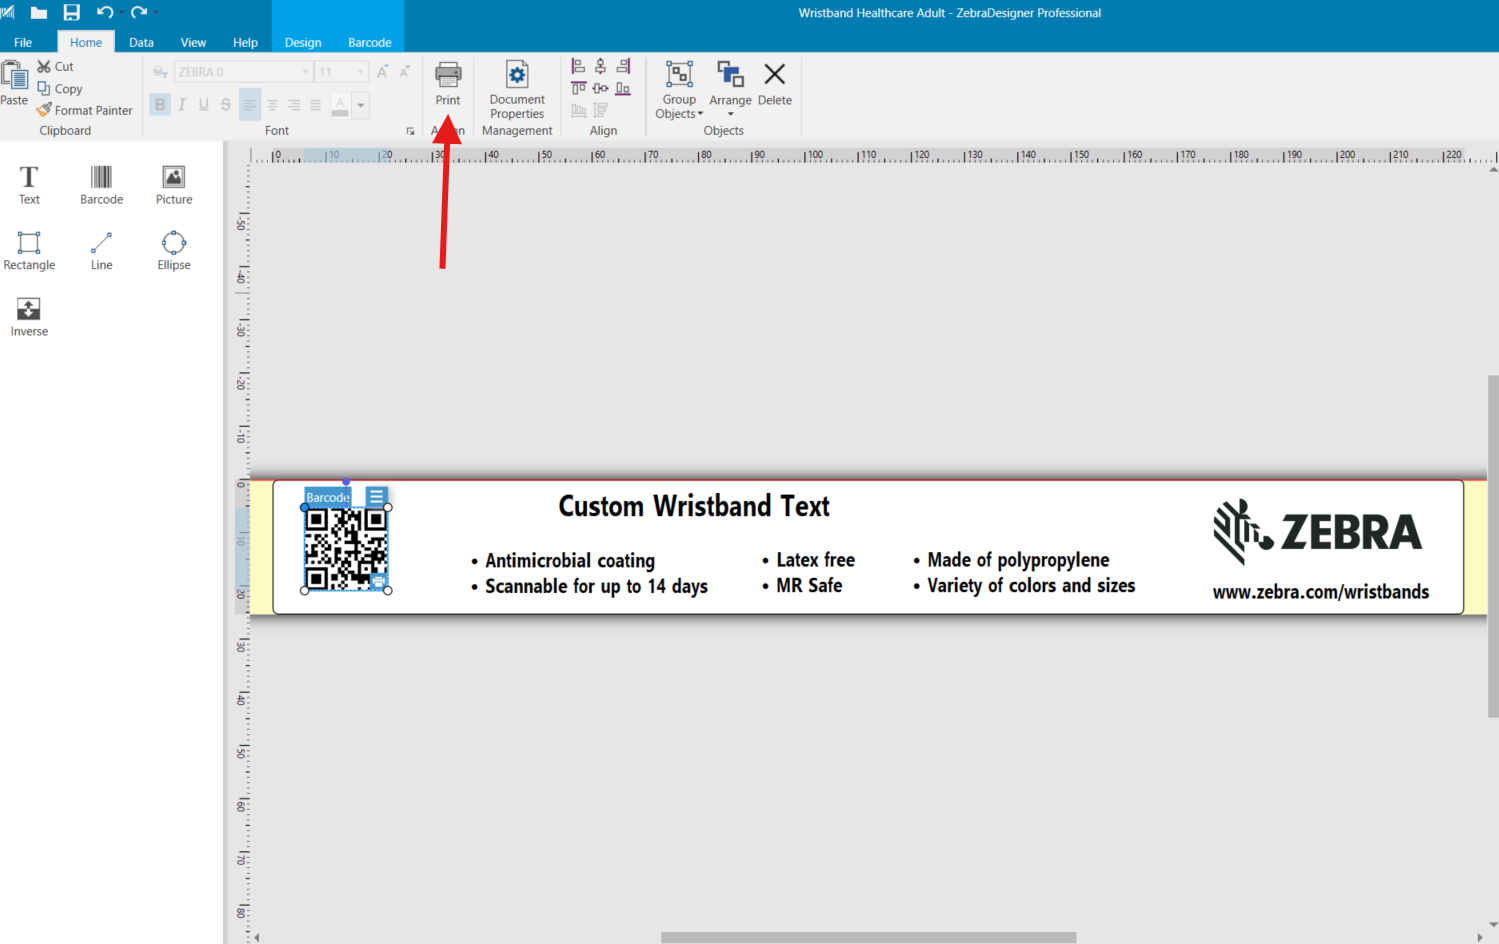
Task: Open the Design tab
Action: point(303,42)
